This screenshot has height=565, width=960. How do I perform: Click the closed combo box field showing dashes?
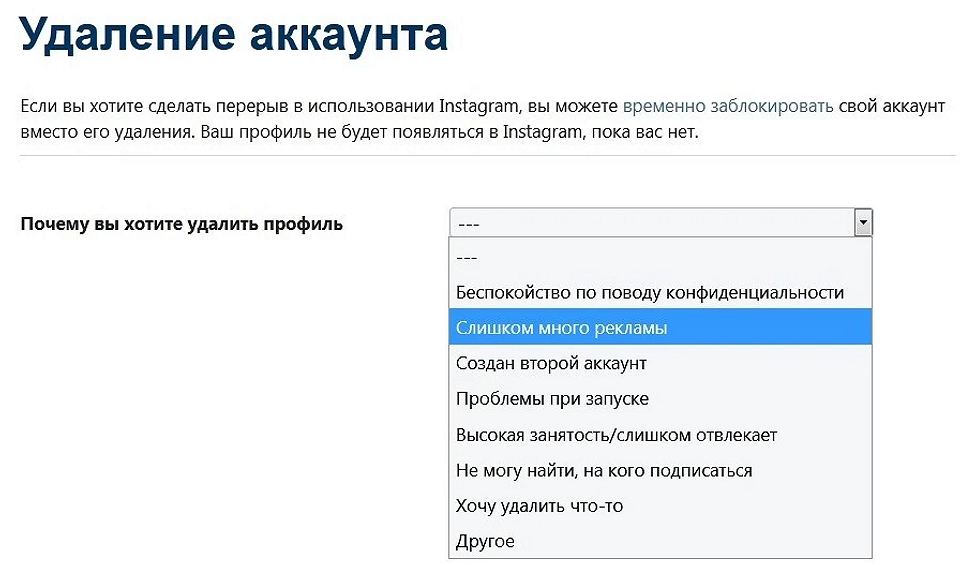(661, 223)
